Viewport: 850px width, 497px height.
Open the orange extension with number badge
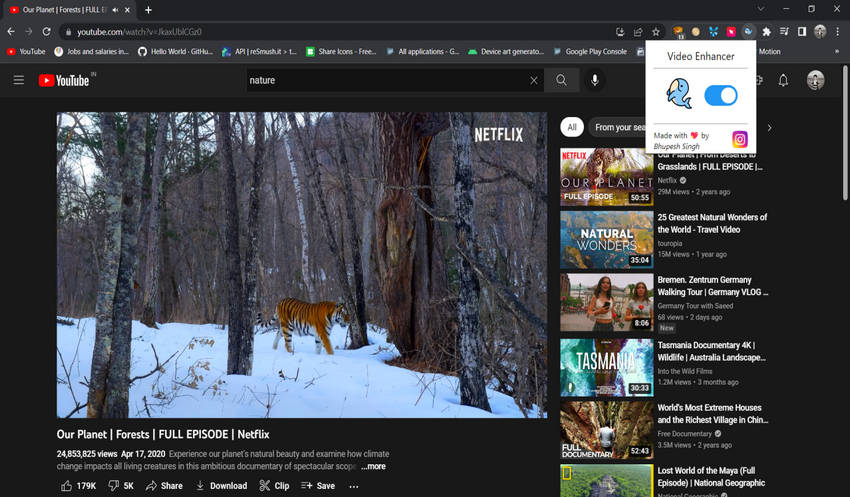point(678,33)
